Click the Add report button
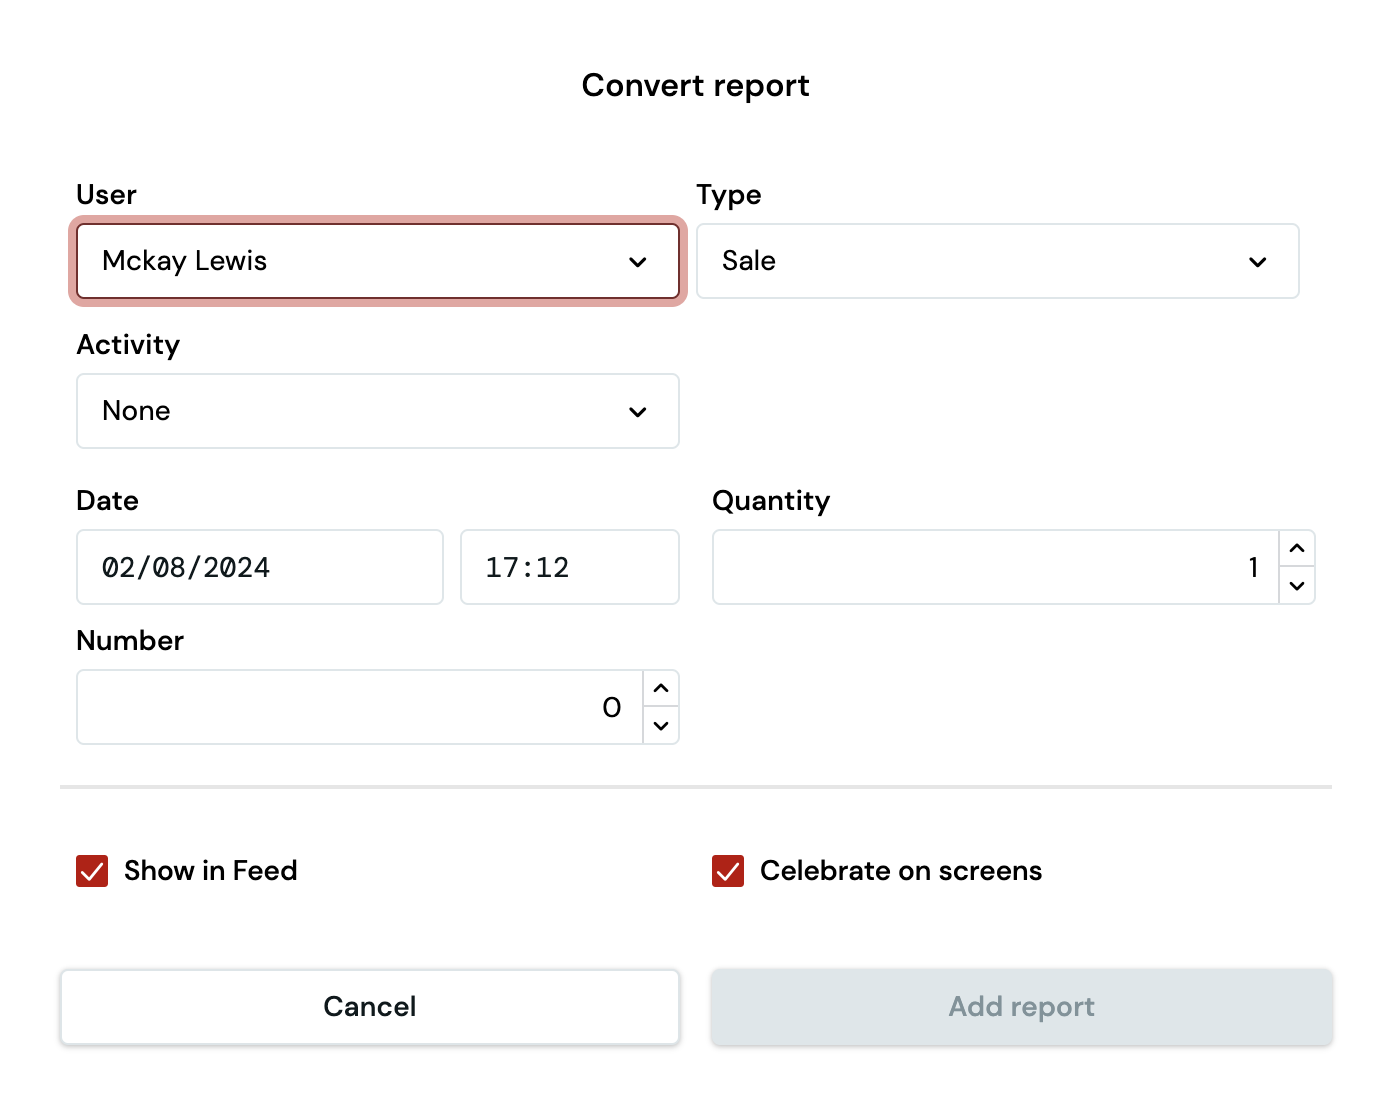Image resolution: width=1390 pixels, height=1104 pixels. 1021,1007
